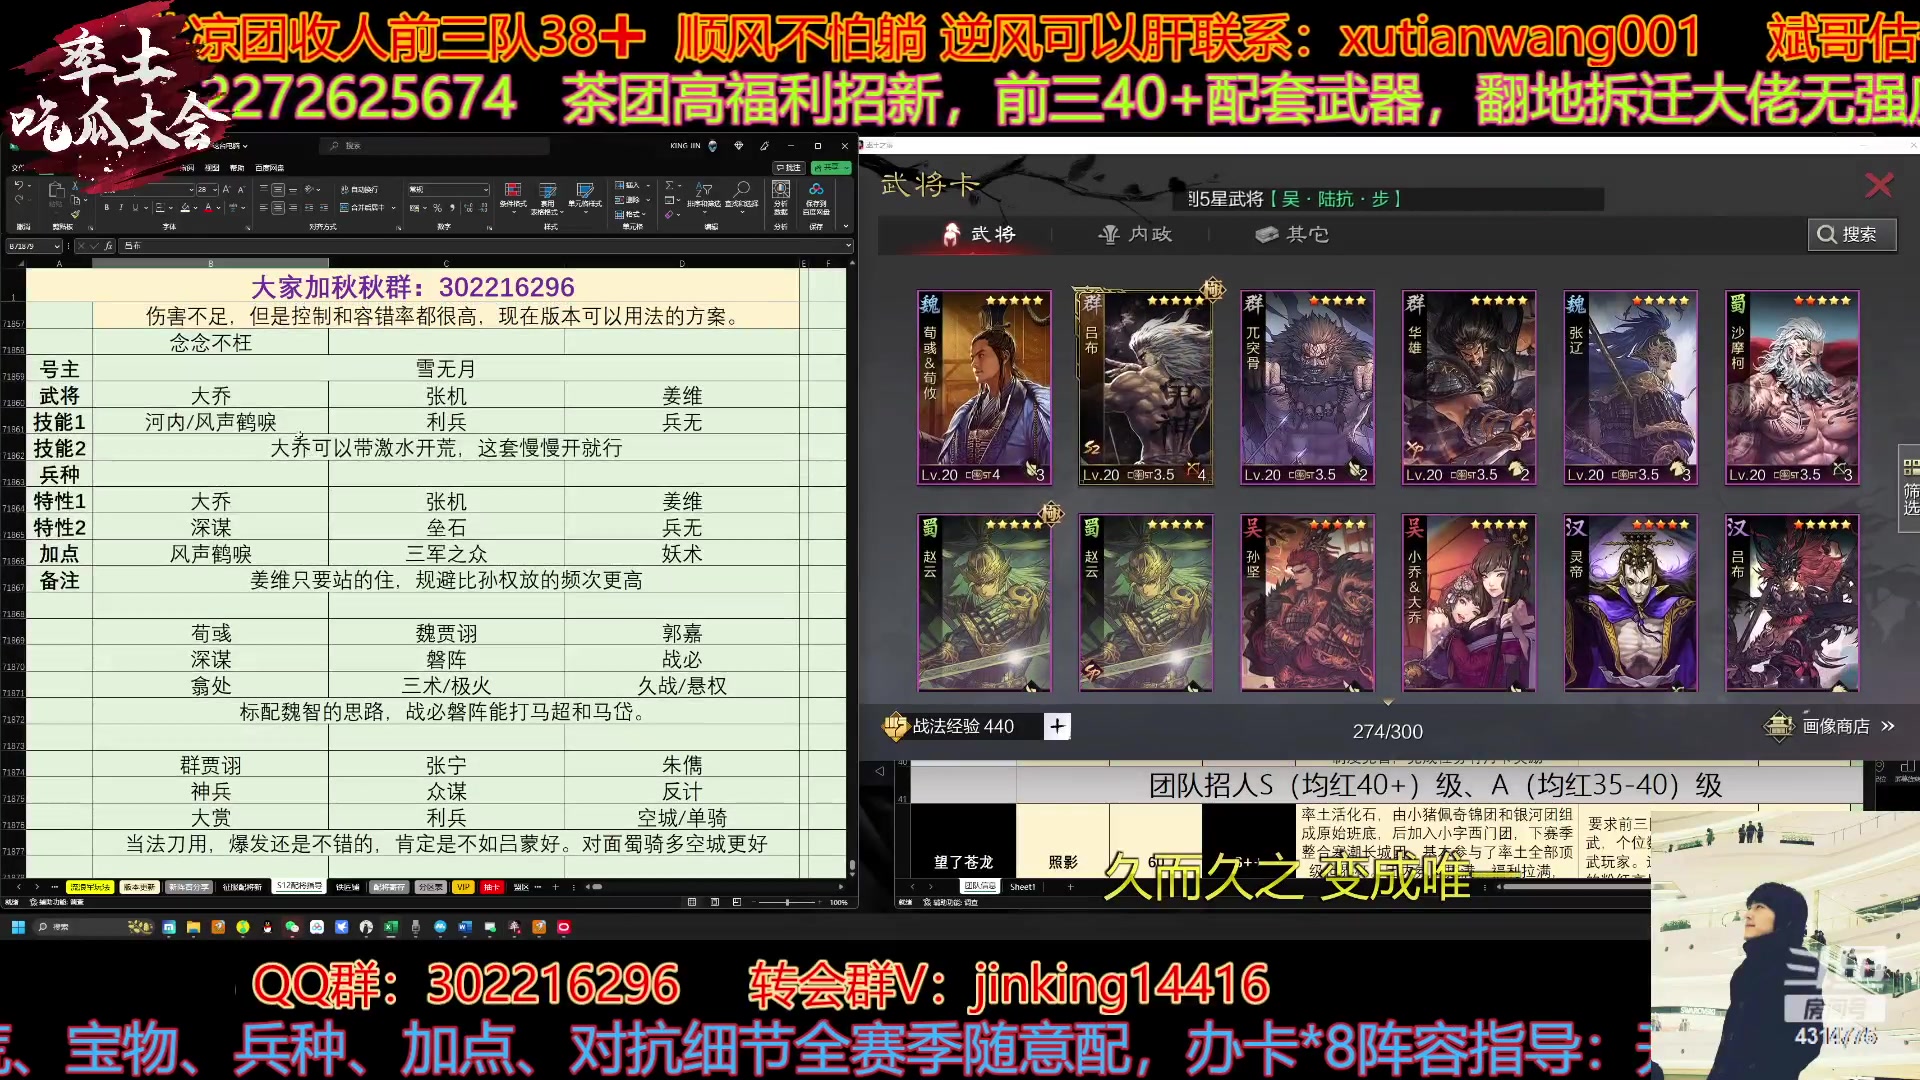The height and width of the screenshot is (1080, 1920).
Task: Switch to the 其它 tab
Action: pos(1292,234)
